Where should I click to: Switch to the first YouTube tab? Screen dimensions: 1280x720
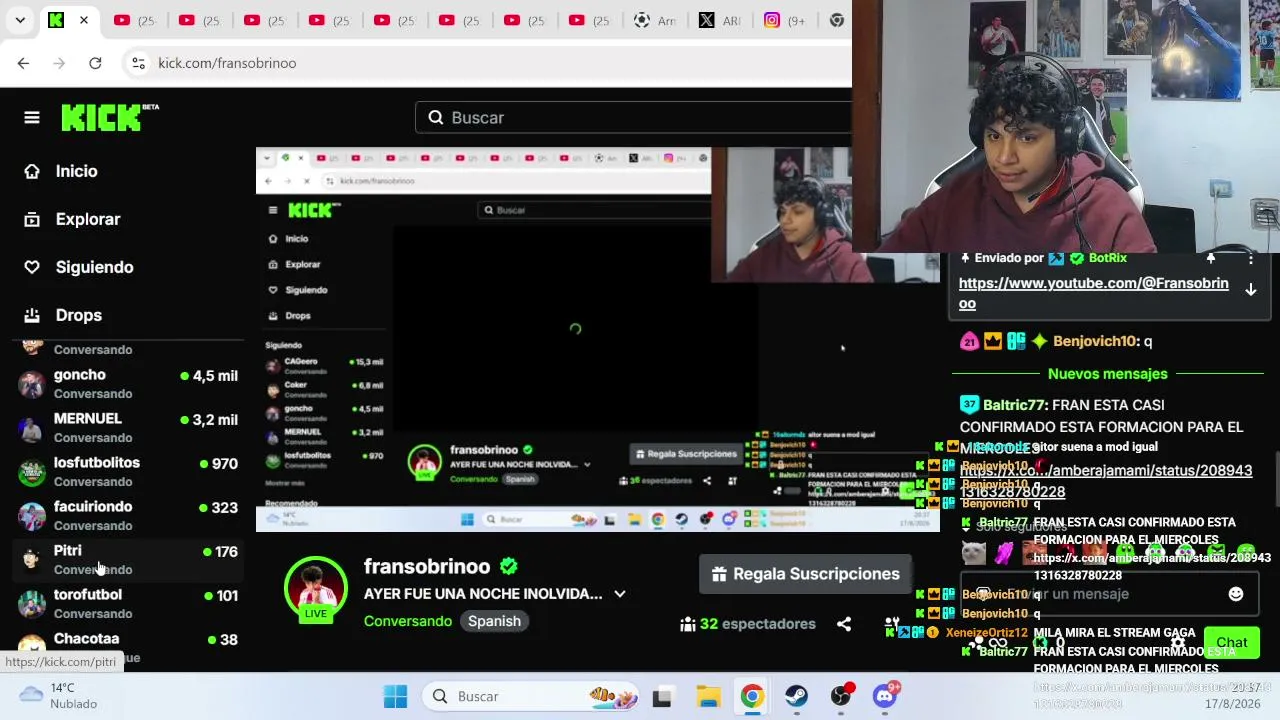coord(133,20)
